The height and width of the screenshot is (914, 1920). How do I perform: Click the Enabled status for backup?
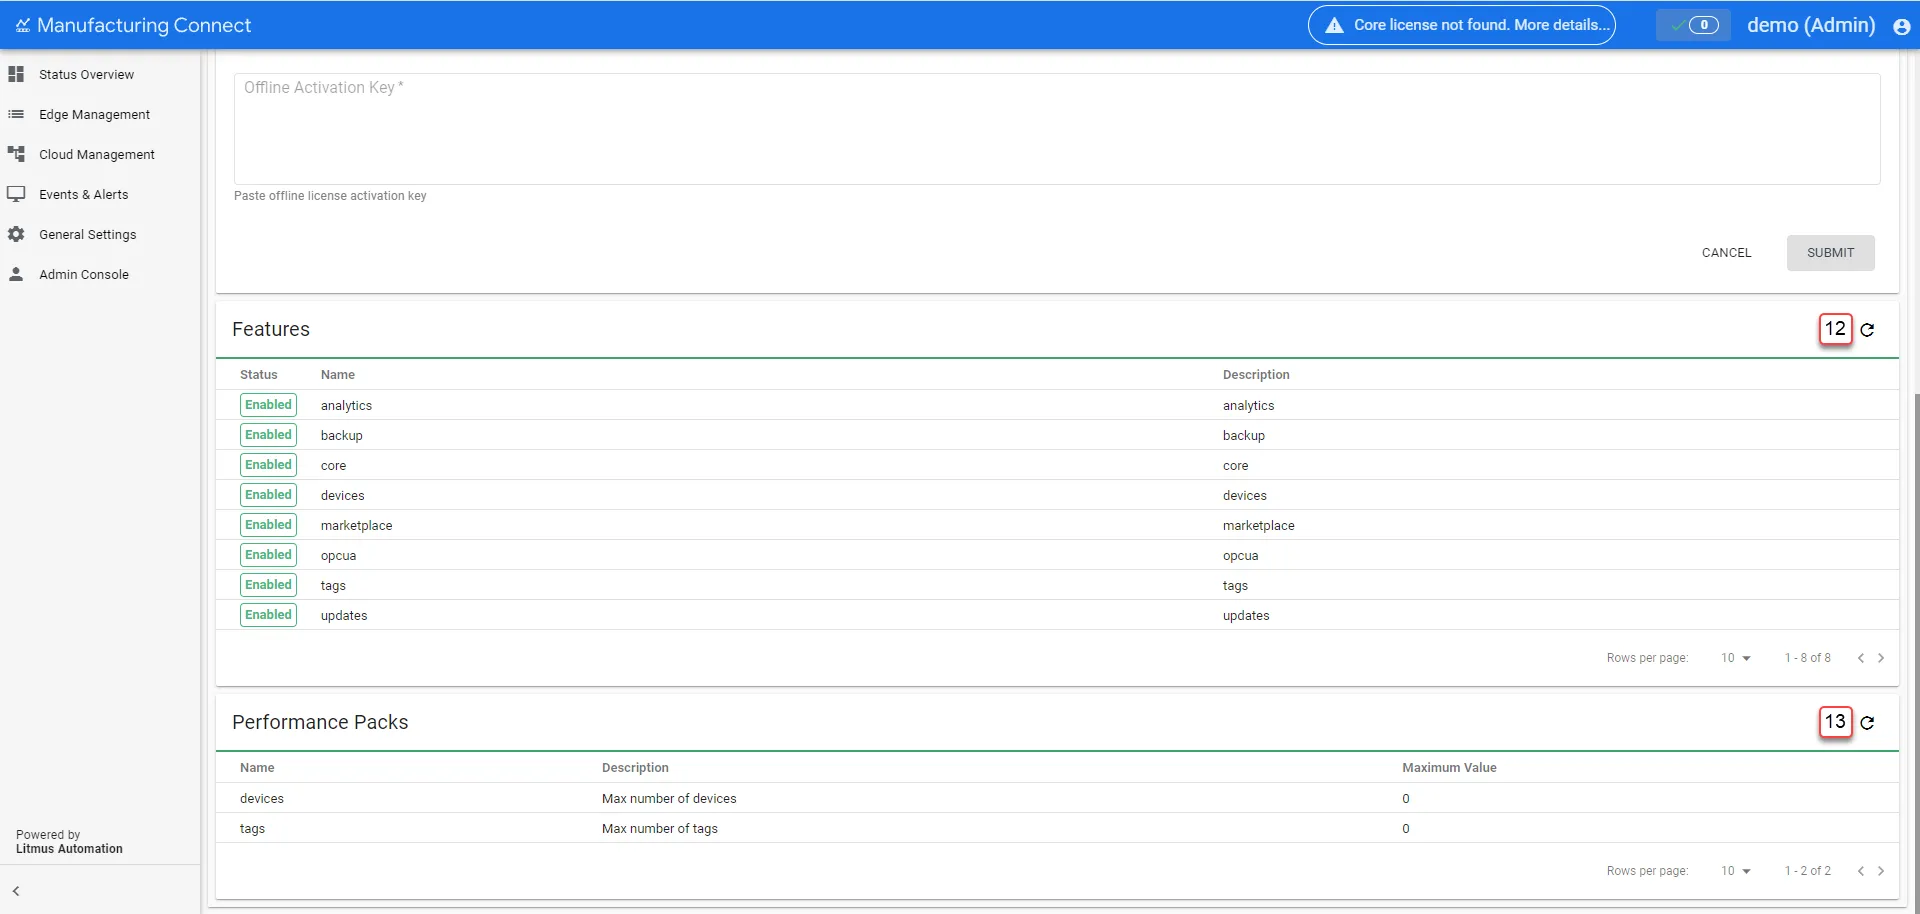tap(268, 435)
